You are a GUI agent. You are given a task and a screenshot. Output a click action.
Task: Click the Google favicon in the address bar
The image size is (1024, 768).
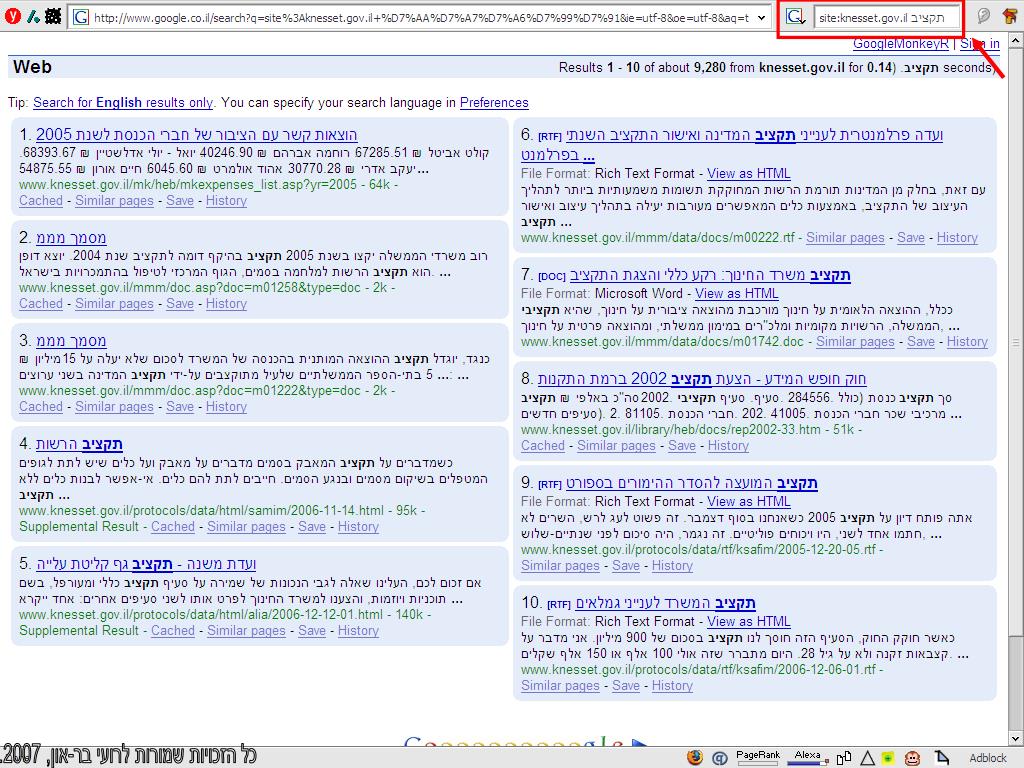(x=80, y=18)
